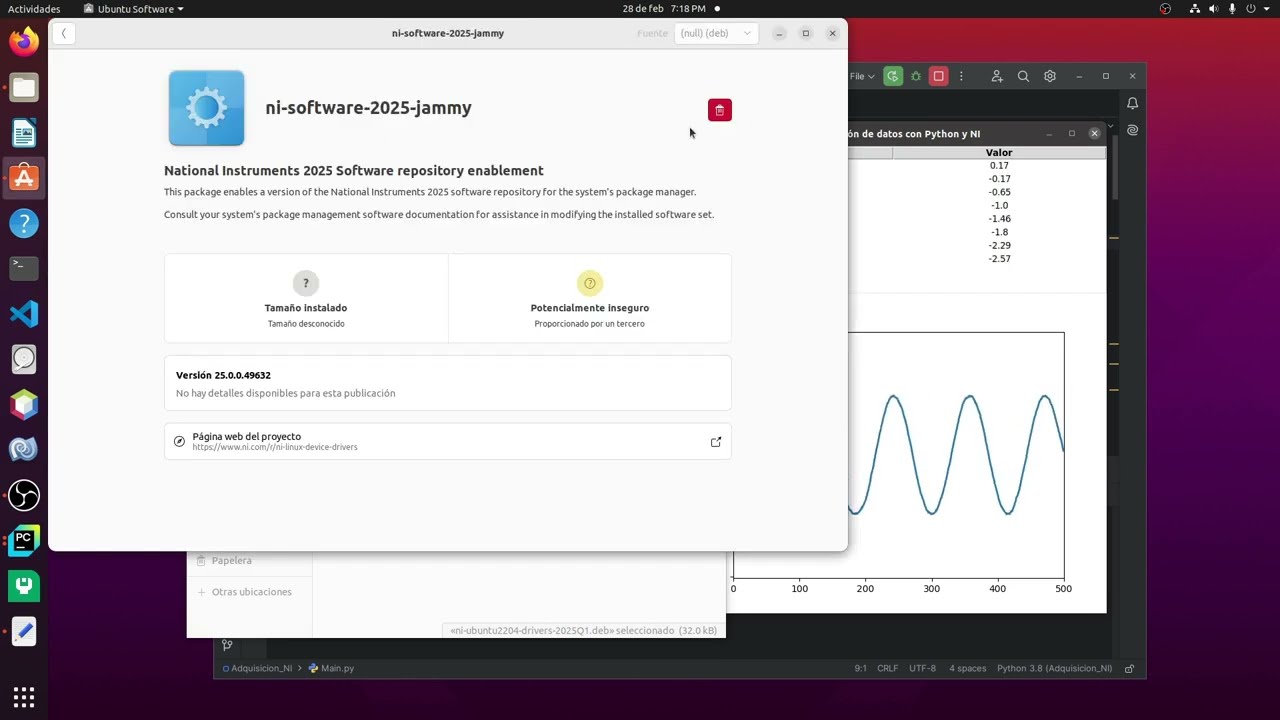Open the 4 spaces indent selector
This screenshot has width=1280, height=720.
(x=967, y=668)
